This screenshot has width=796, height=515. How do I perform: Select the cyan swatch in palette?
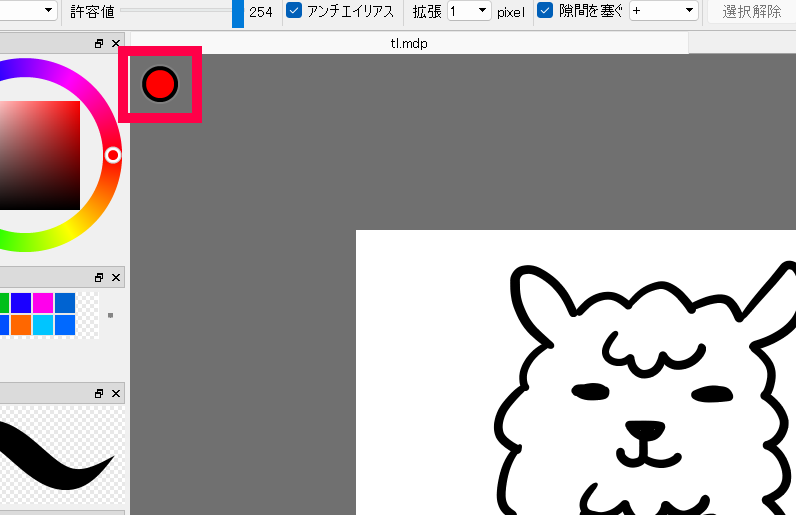tap(43, 325)
